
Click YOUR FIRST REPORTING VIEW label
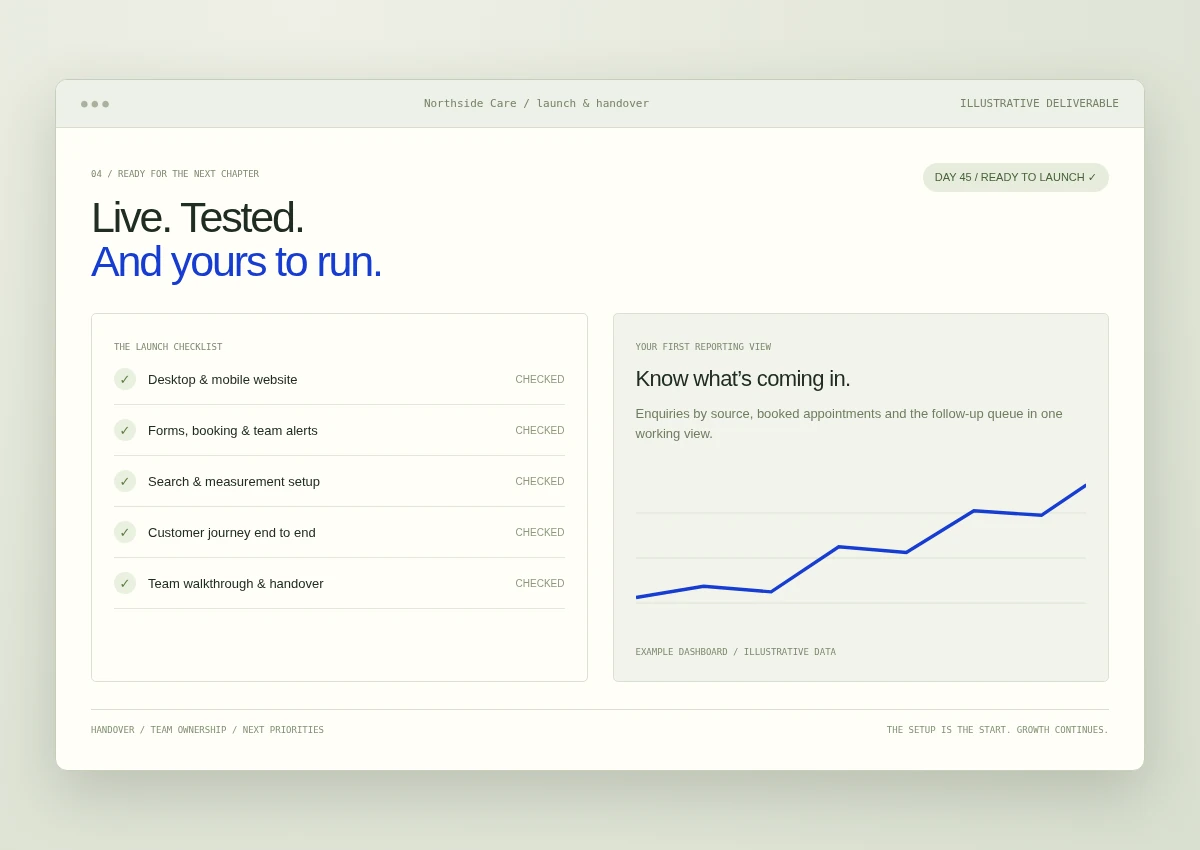(703, 347)
